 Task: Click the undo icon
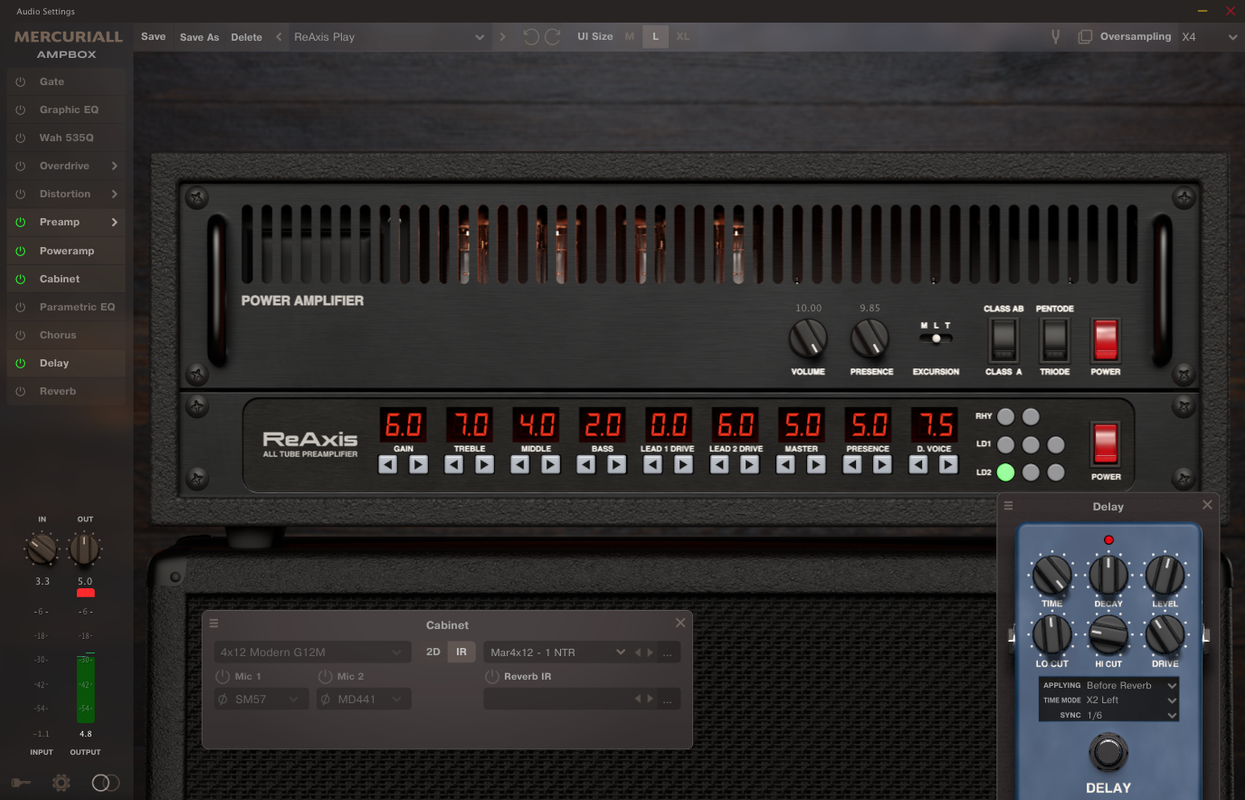tap(530, 37)
